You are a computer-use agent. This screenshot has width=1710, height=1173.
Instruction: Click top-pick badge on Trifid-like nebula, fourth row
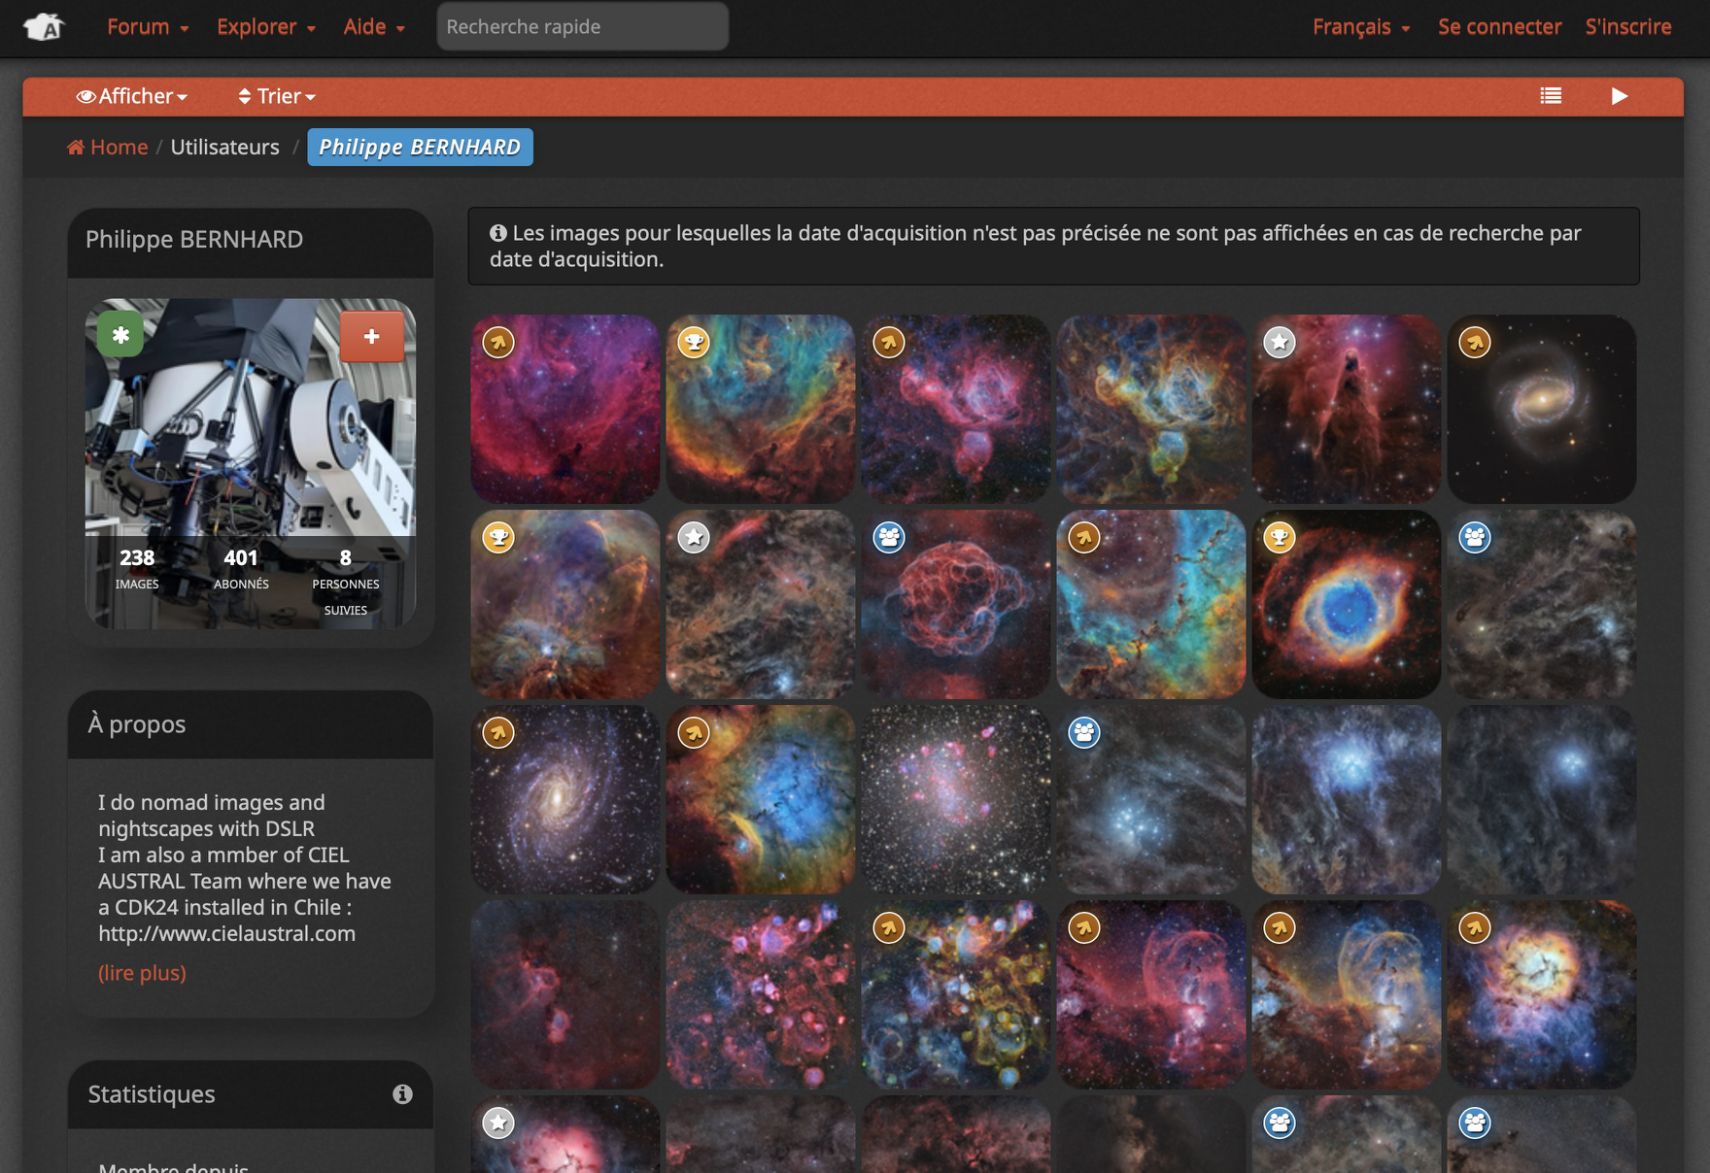1474,927
